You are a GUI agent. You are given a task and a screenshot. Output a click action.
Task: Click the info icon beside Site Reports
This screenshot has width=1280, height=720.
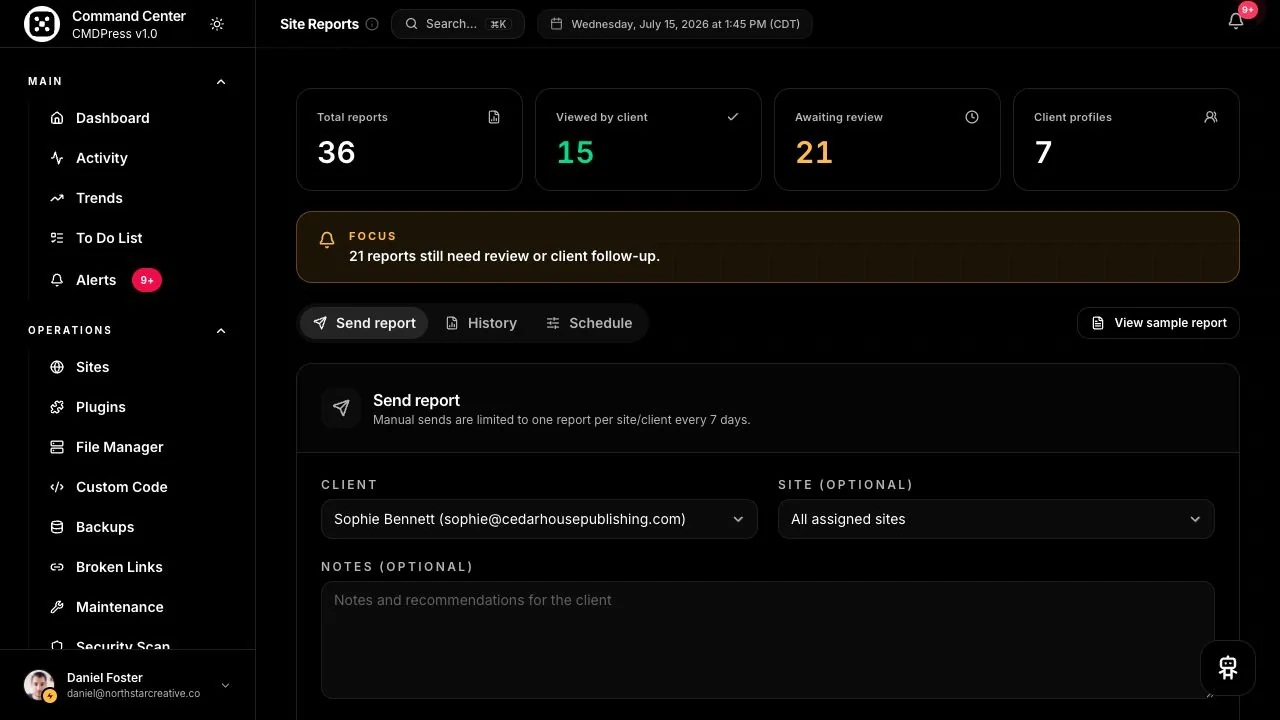tap(372, 24)
